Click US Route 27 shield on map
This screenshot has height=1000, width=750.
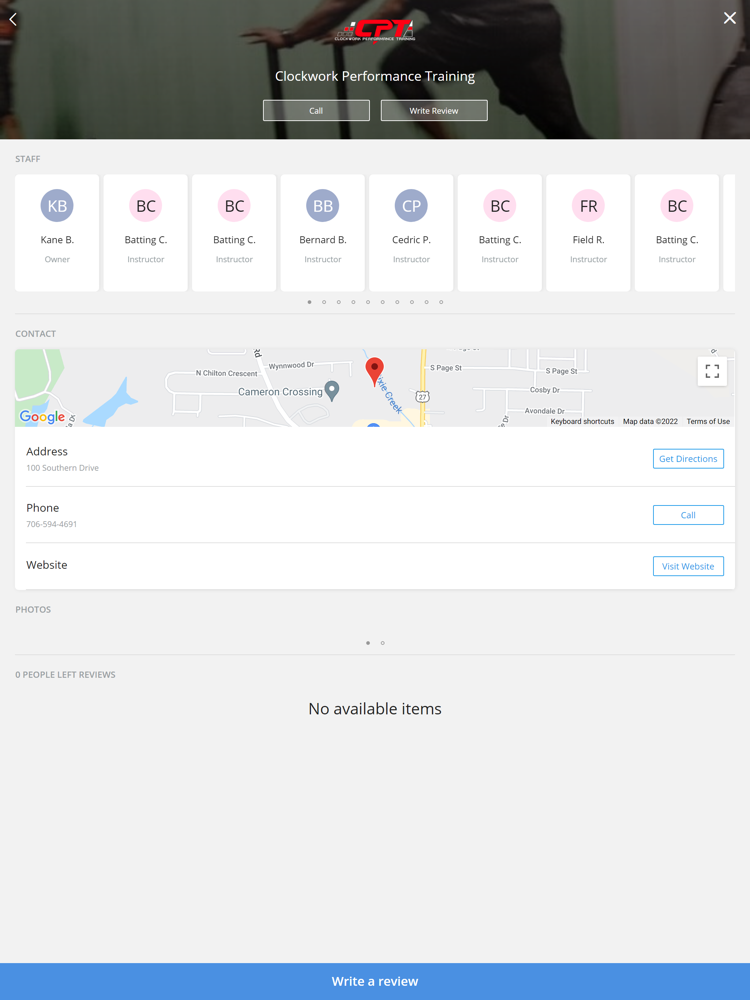422,397
